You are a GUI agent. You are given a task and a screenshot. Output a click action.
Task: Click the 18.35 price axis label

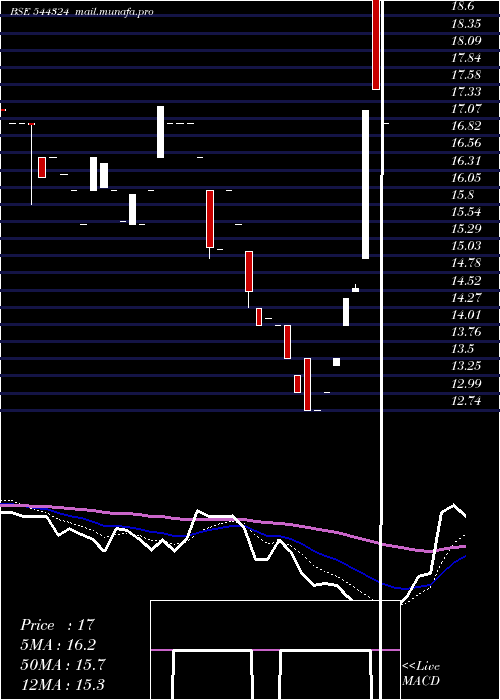[x=466, y=24]
